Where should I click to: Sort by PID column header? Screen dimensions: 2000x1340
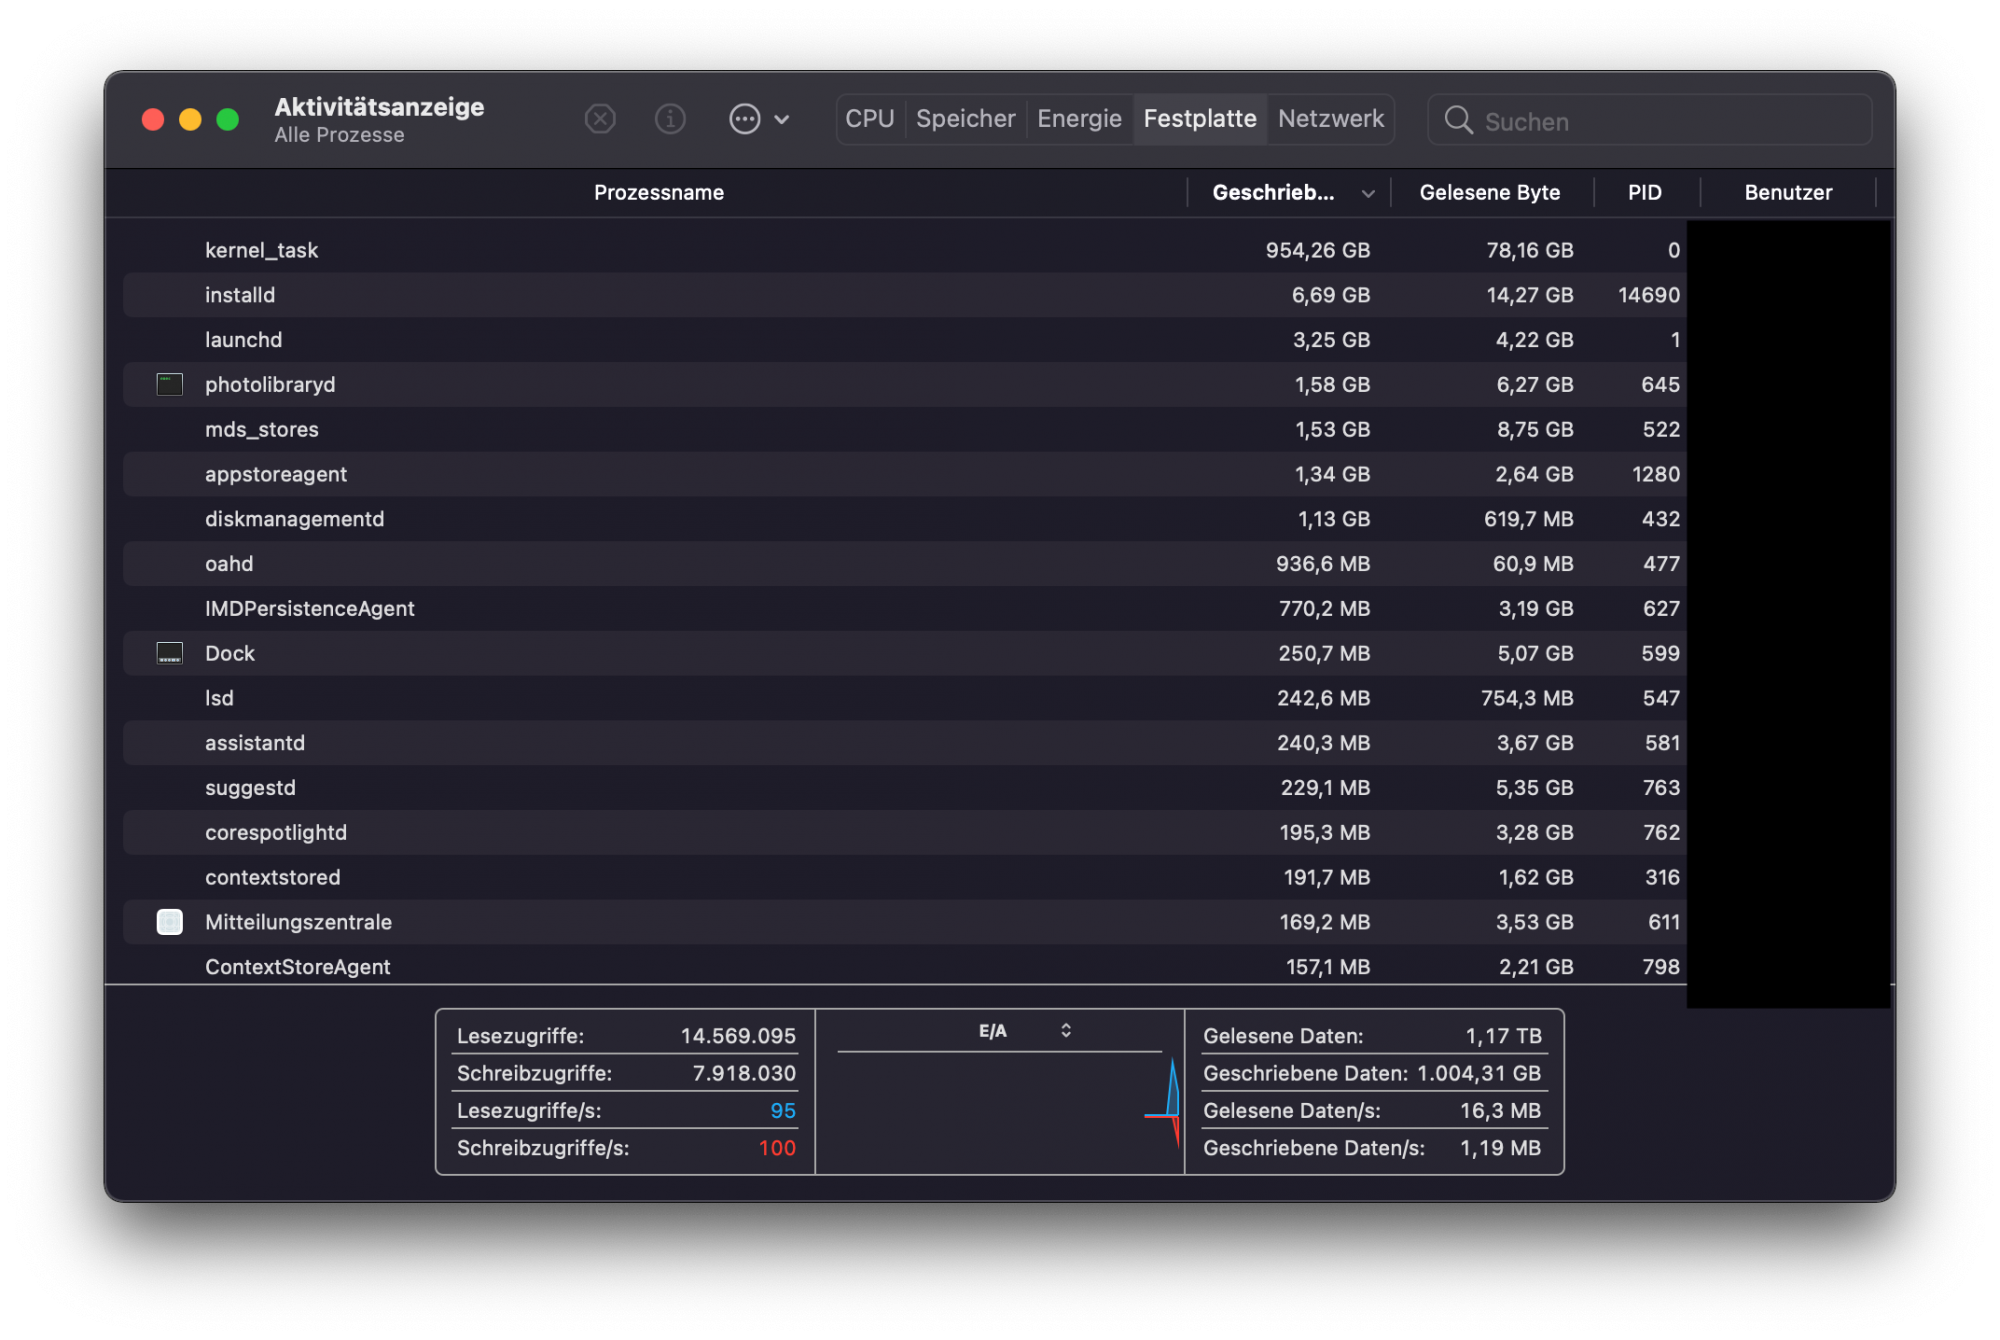click(x=1644, y=193)
